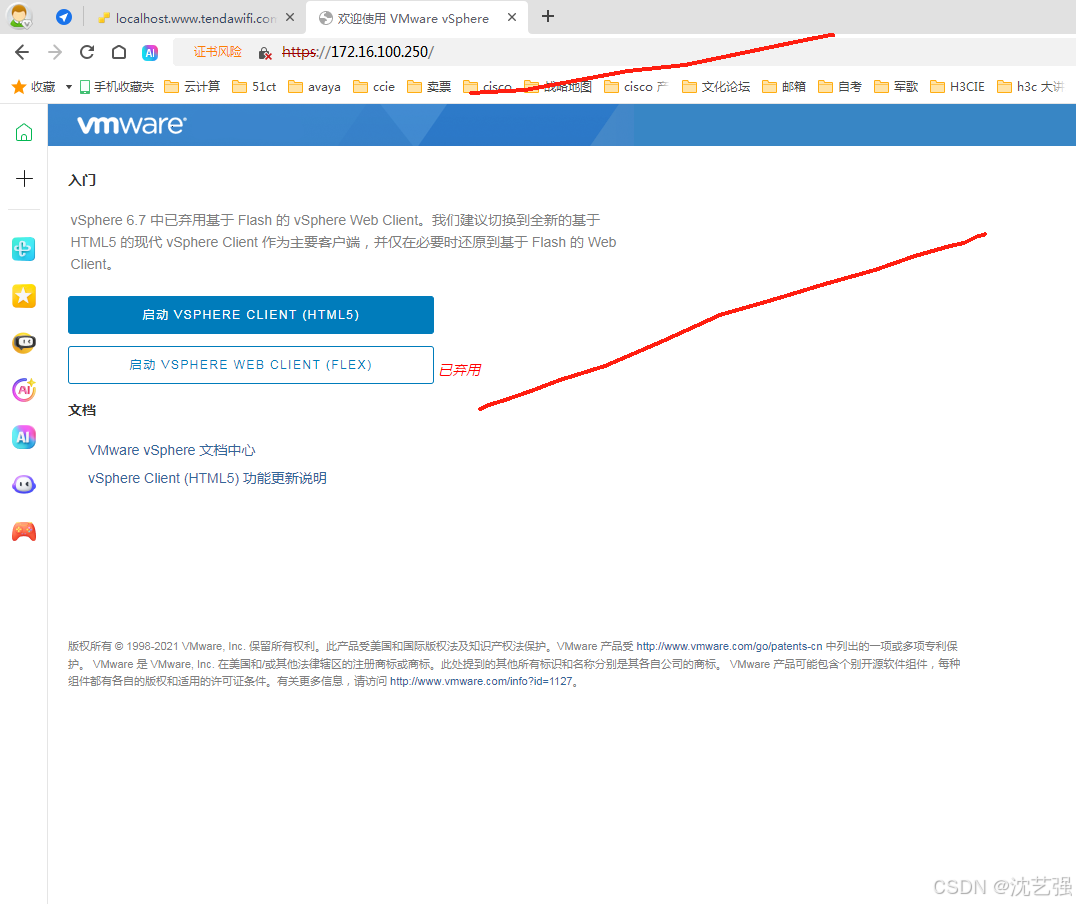
Task: Click the user avatar icon at top left
Action: pyautogui.click(x=20, y=16)
